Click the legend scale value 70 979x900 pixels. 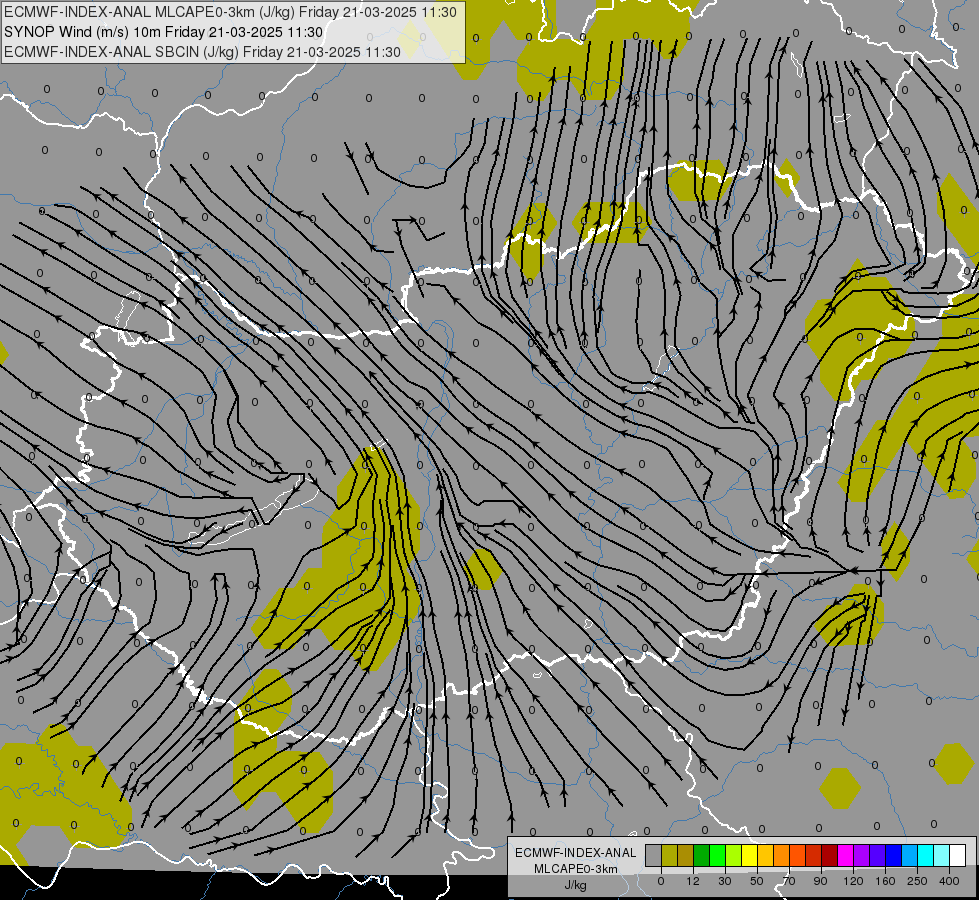coord(789,881)
